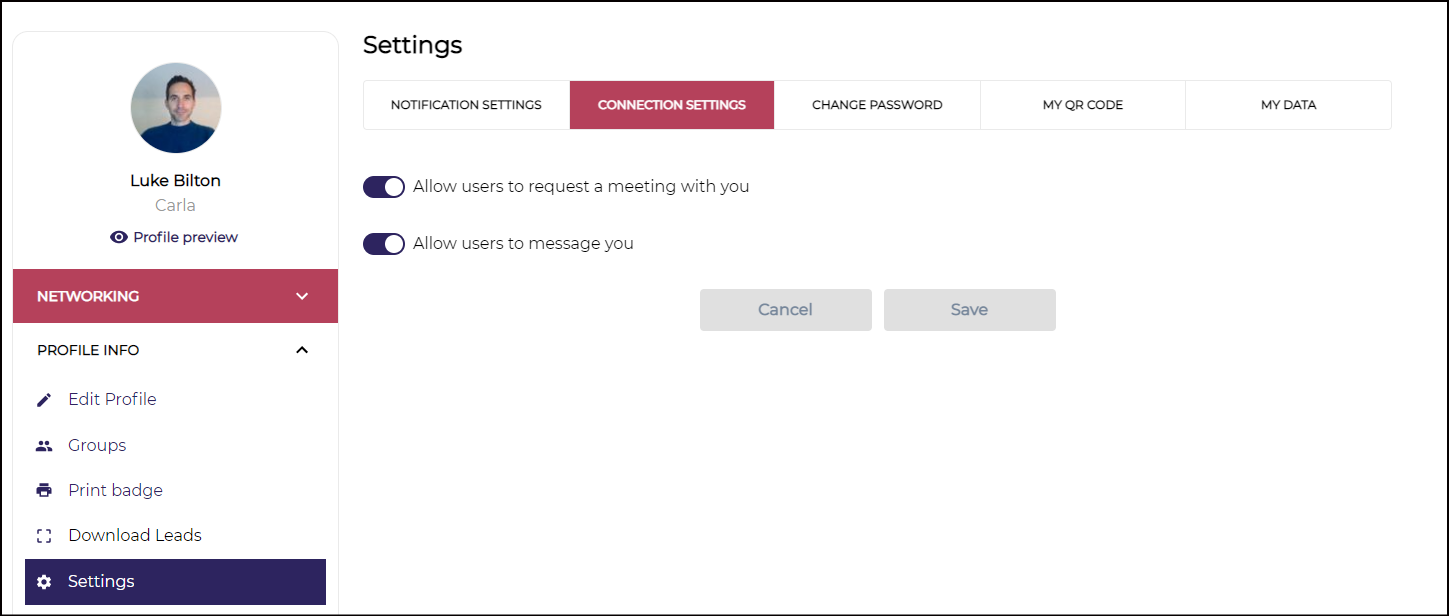Screen dimensions: 1449x616
Task: Click the eye icon for Profile preview
Action: pos(119,237)
